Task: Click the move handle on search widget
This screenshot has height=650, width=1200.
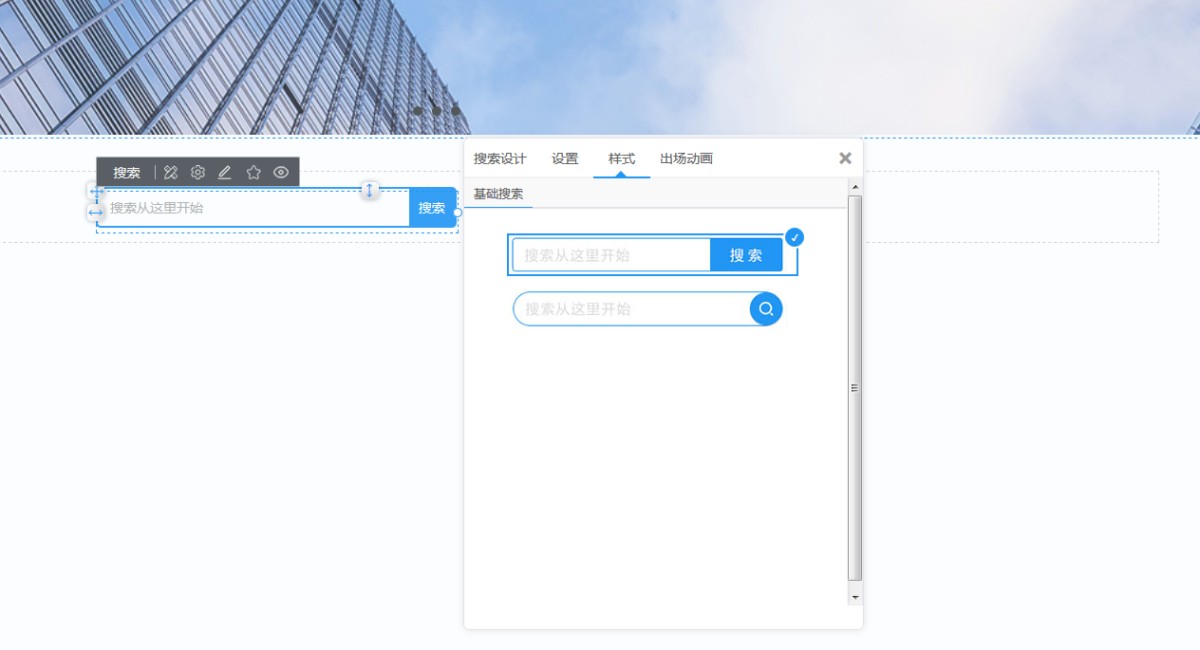Action: click(96, 192)
